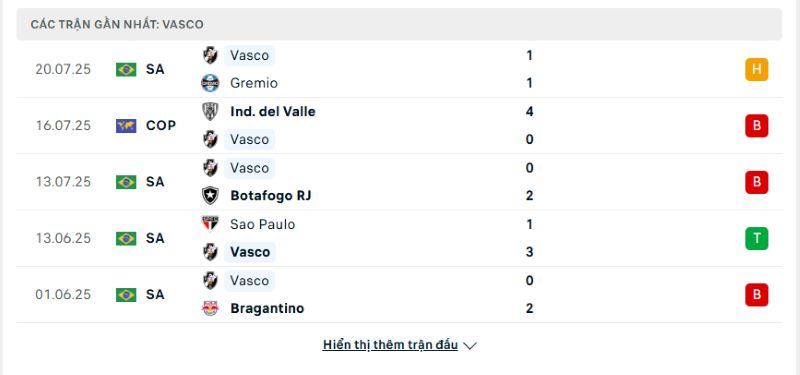Click the Gremio team crest icon
The width and height of the screenshot is (800, 375).
click(x=210, y=83)
